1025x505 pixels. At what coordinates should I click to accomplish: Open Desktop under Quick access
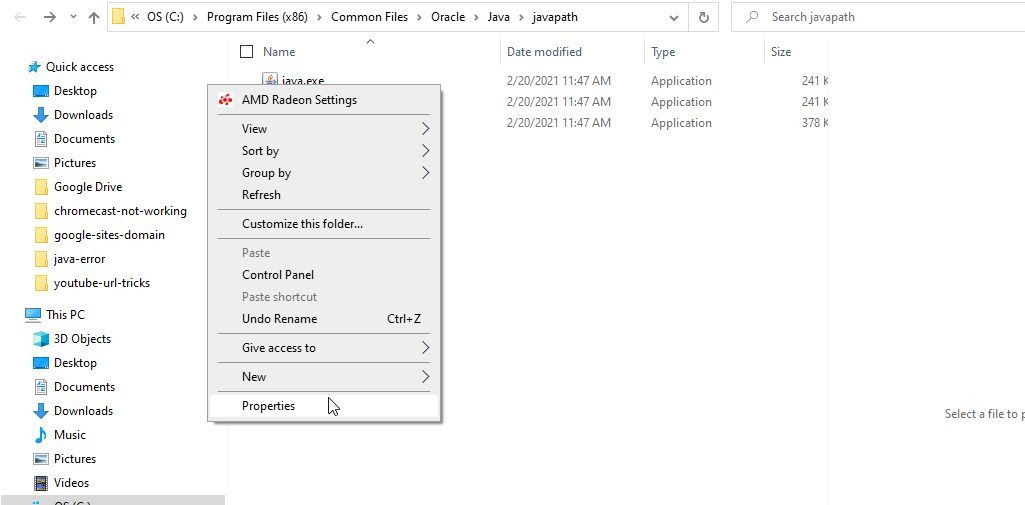(x=75, y=91)
